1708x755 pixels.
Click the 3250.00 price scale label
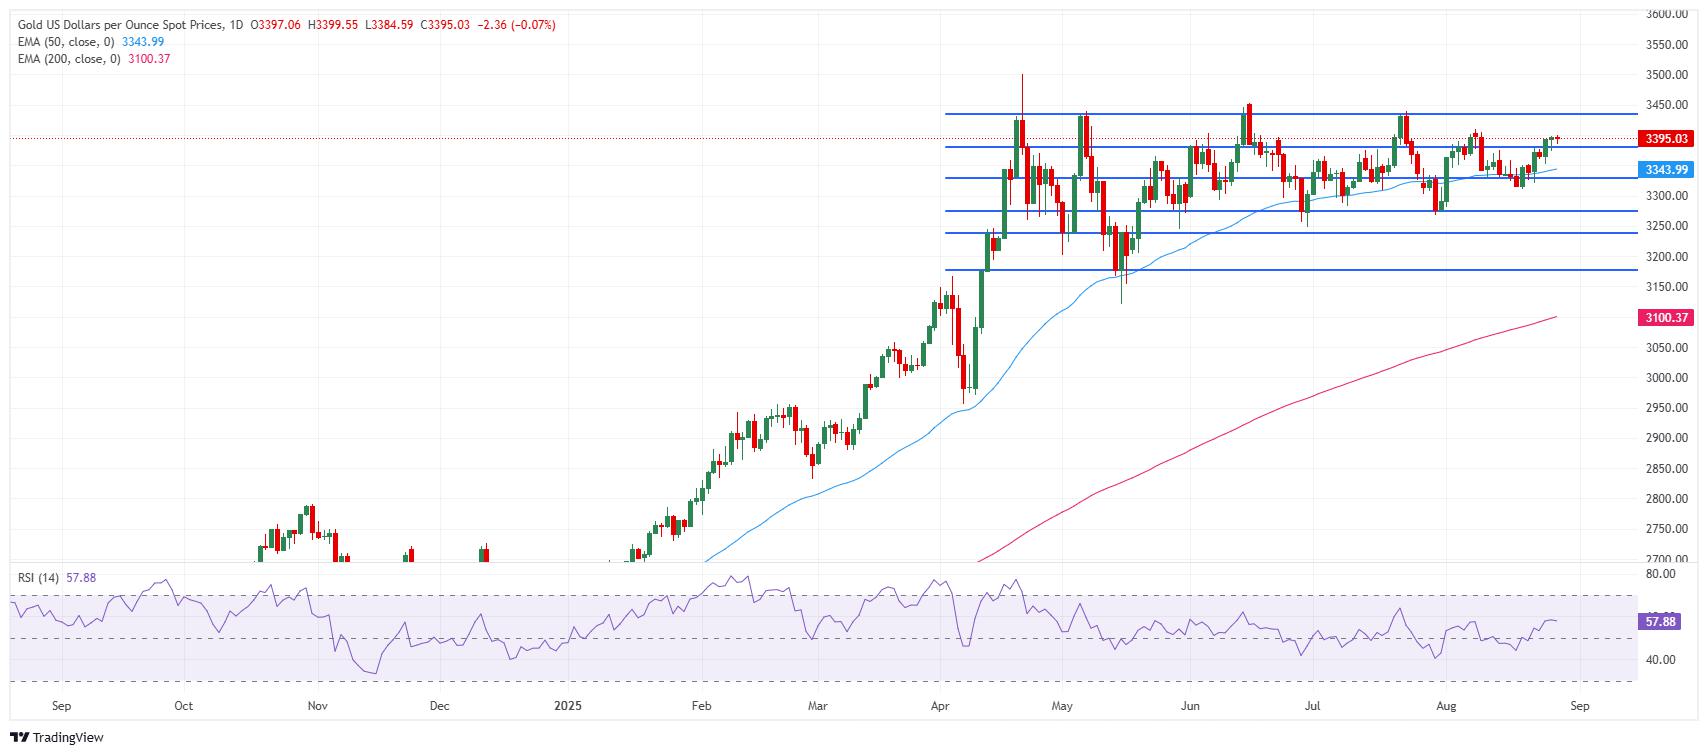coord(1666,226)
